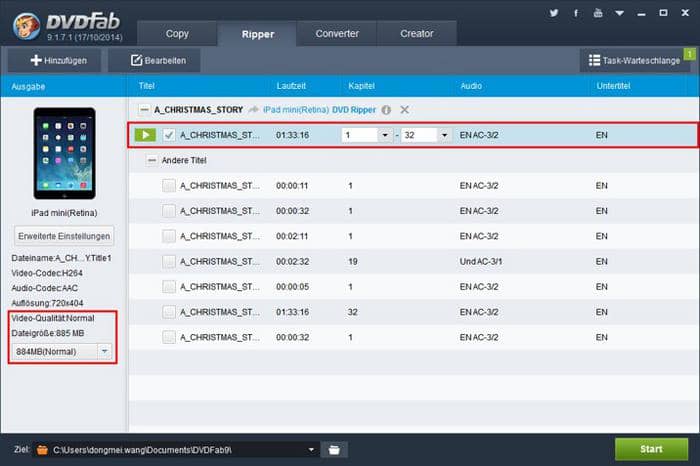This screenshot has width=700, height=466.
Task: Click EN AC-3/2 audio of the main title
Action: [479, 135]
